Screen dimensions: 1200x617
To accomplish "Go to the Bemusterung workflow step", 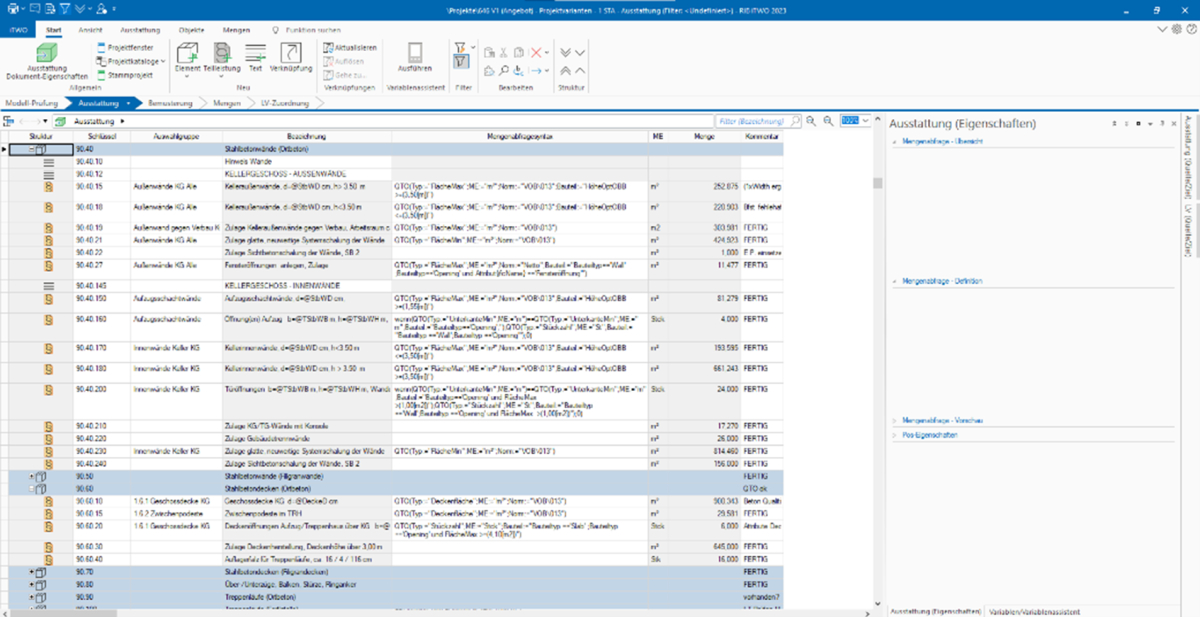I will tap(169, 103).
